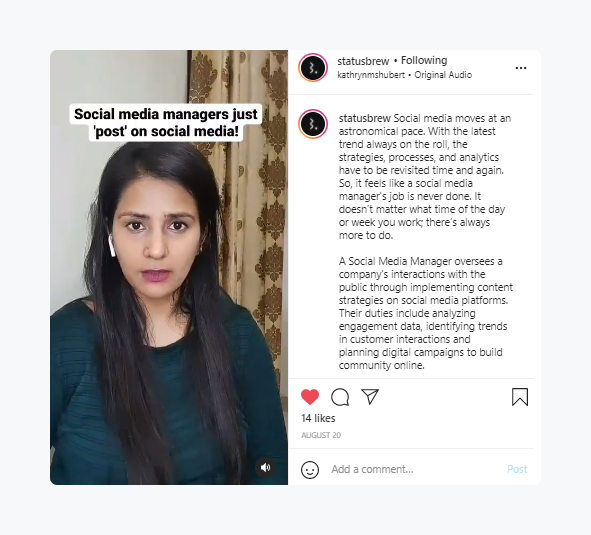Share post using paper plane icon
Image resolution: width=591 pixels, height=535 pixels.
pos(370,397)
